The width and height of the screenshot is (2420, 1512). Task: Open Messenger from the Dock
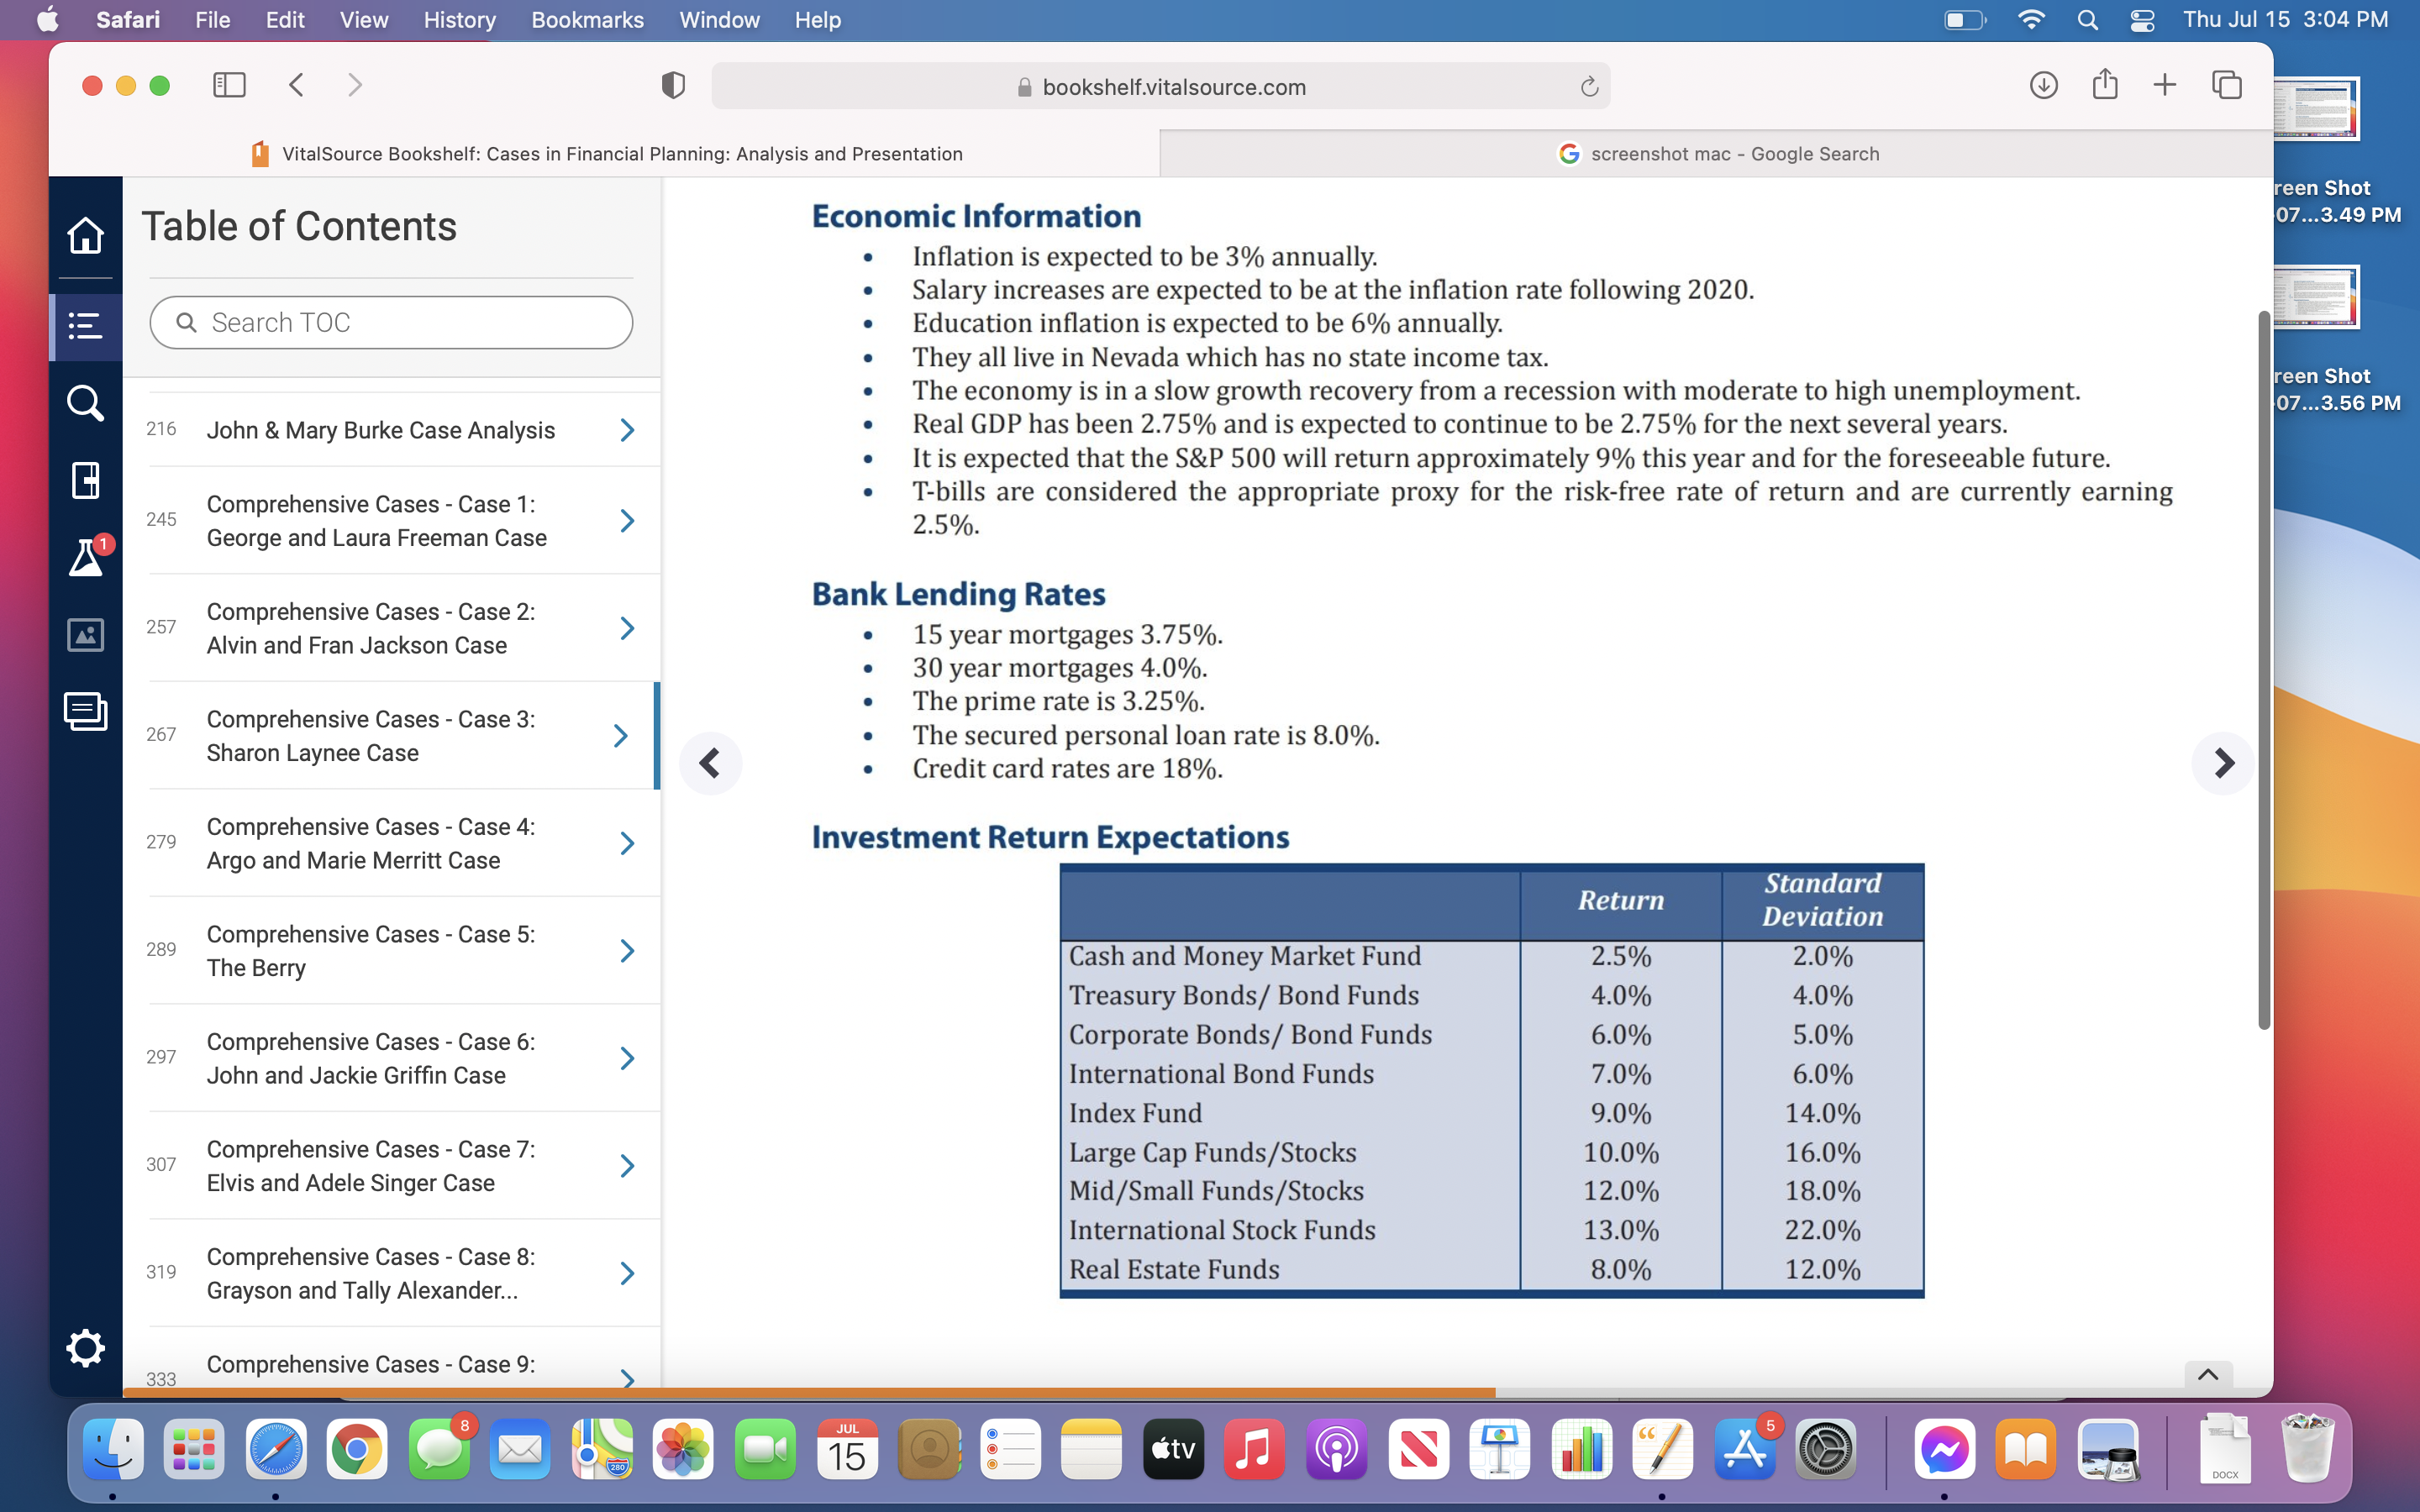click(x=1945, y=1449)
